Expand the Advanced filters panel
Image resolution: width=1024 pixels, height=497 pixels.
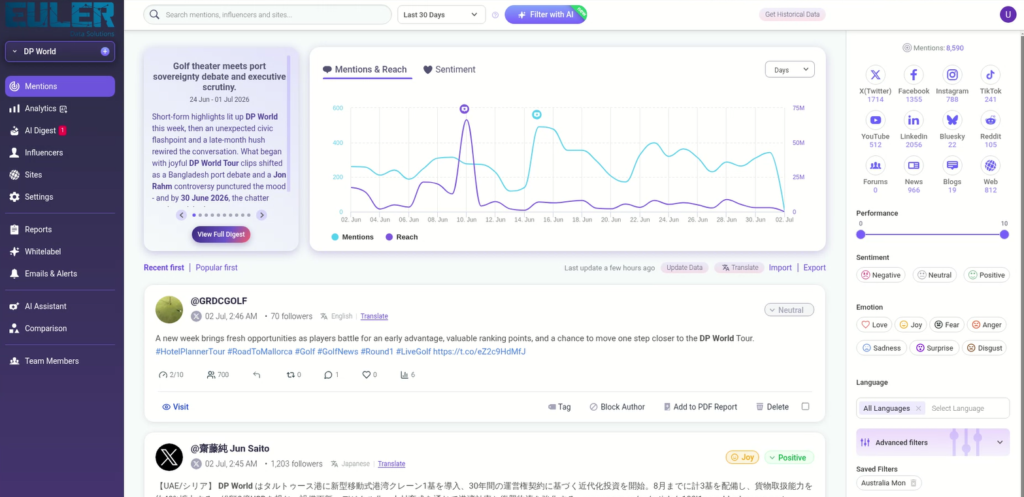pyautogui.click(x=933, y=442)
